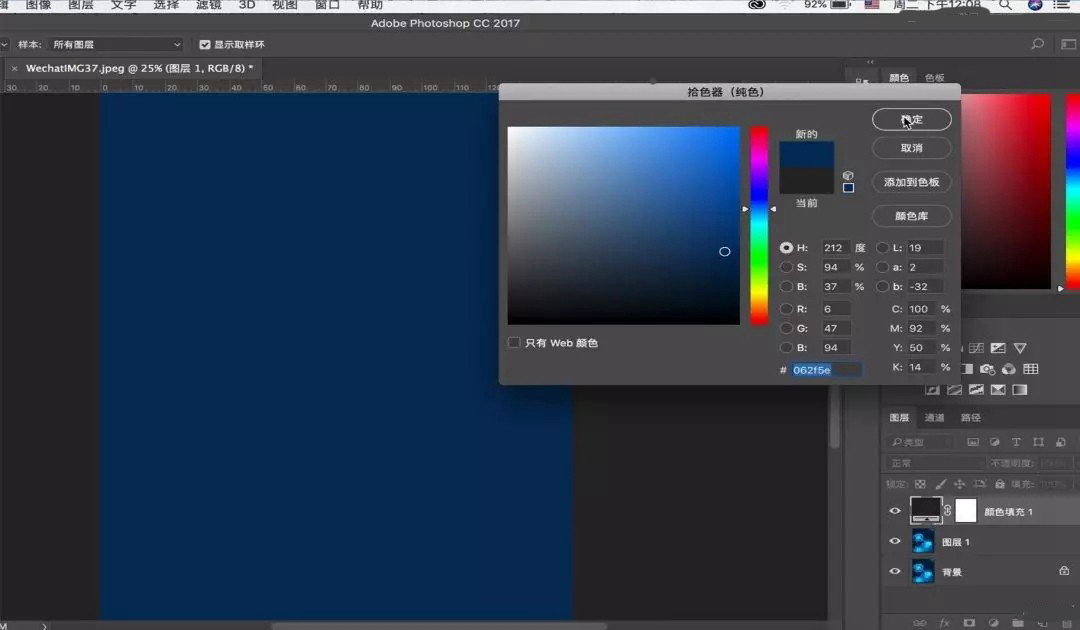Add a Curves adjustment from Adjustments panel

976,348
